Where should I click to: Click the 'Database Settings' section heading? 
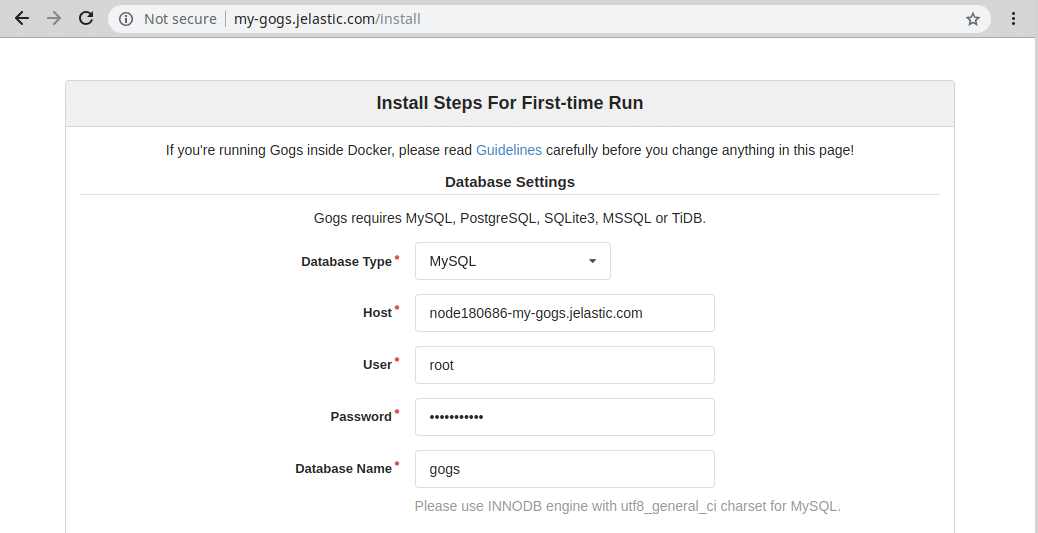tap(510, 182)
